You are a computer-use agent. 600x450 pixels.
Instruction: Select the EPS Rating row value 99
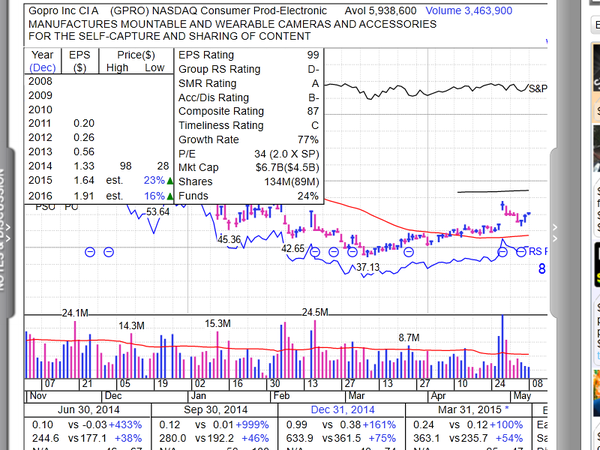(313, 55)
